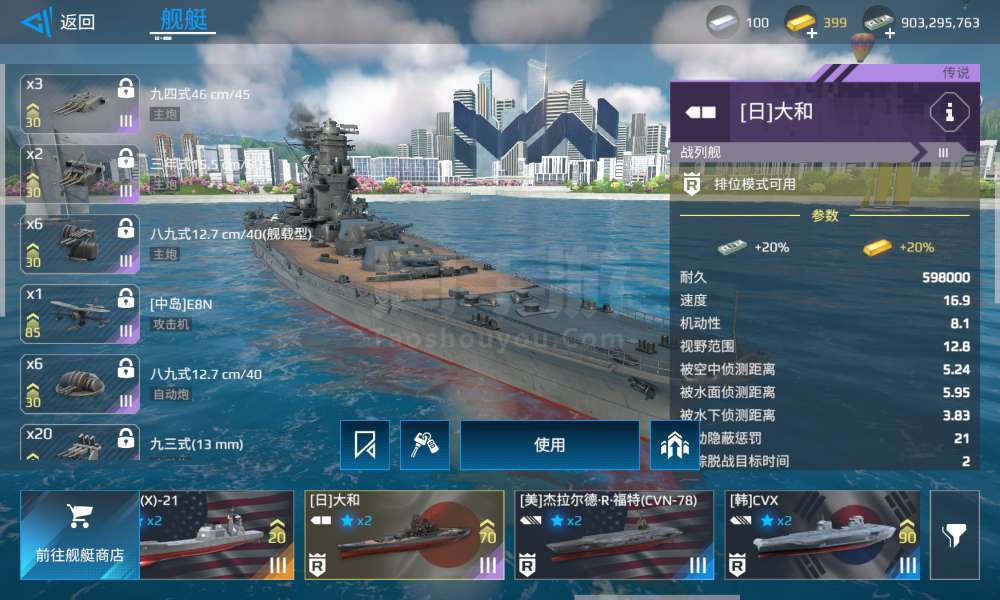1000x600 pixels.
Task: Go to 前往舰艇商店 ship shop
Action: pos(80,535)
